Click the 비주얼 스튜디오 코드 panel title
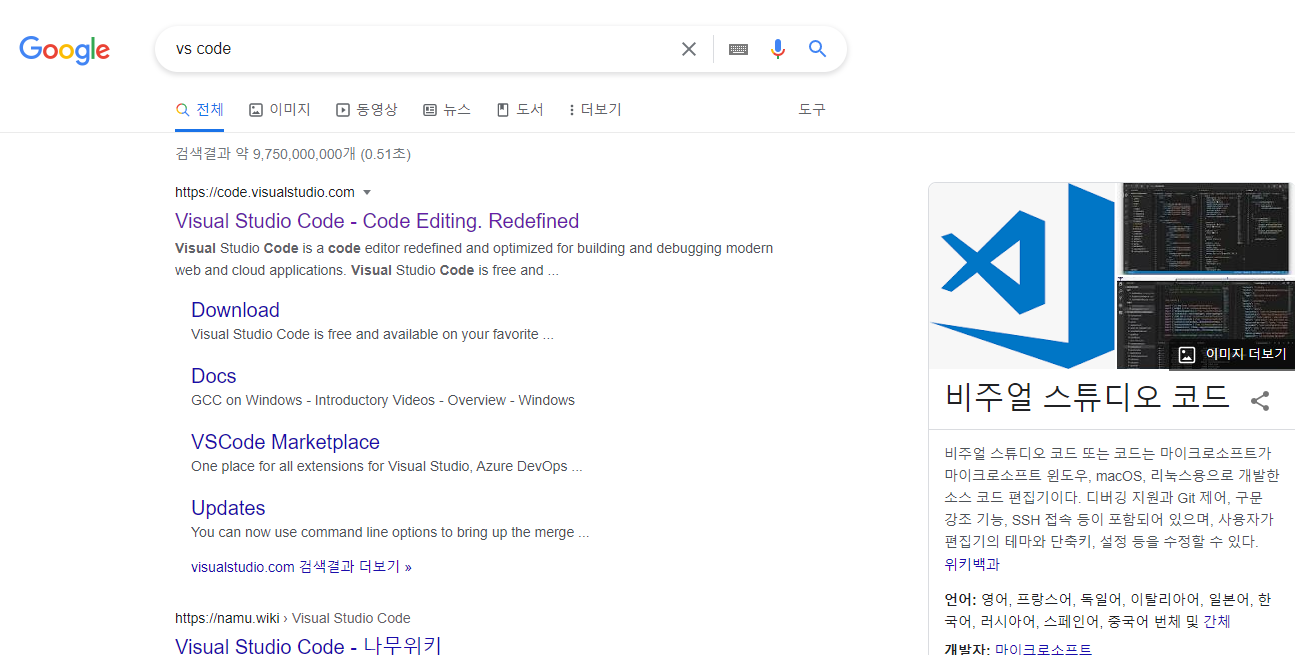This screenshot has width=1295, height=655. (1087, 397)
